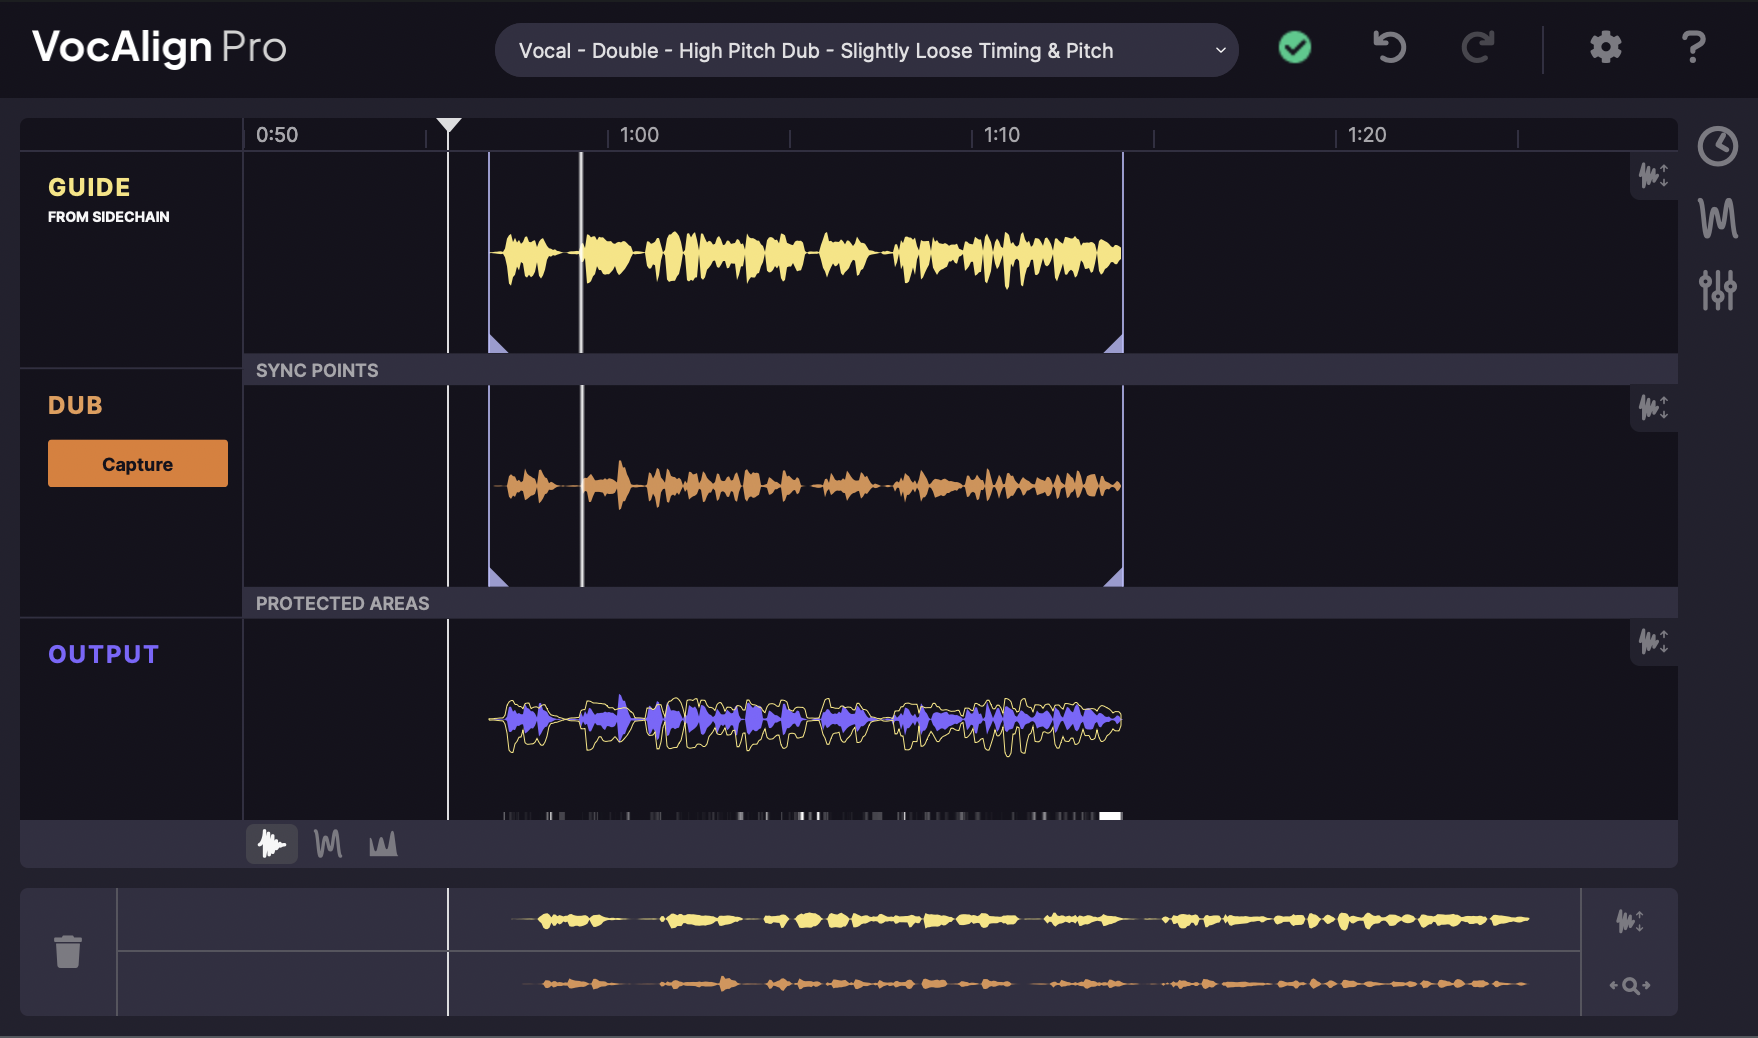This screenshot has height=1038, width=1758.
Task: Click the horizontal zoom magnifier in the overview
Action: (1629, 985)
